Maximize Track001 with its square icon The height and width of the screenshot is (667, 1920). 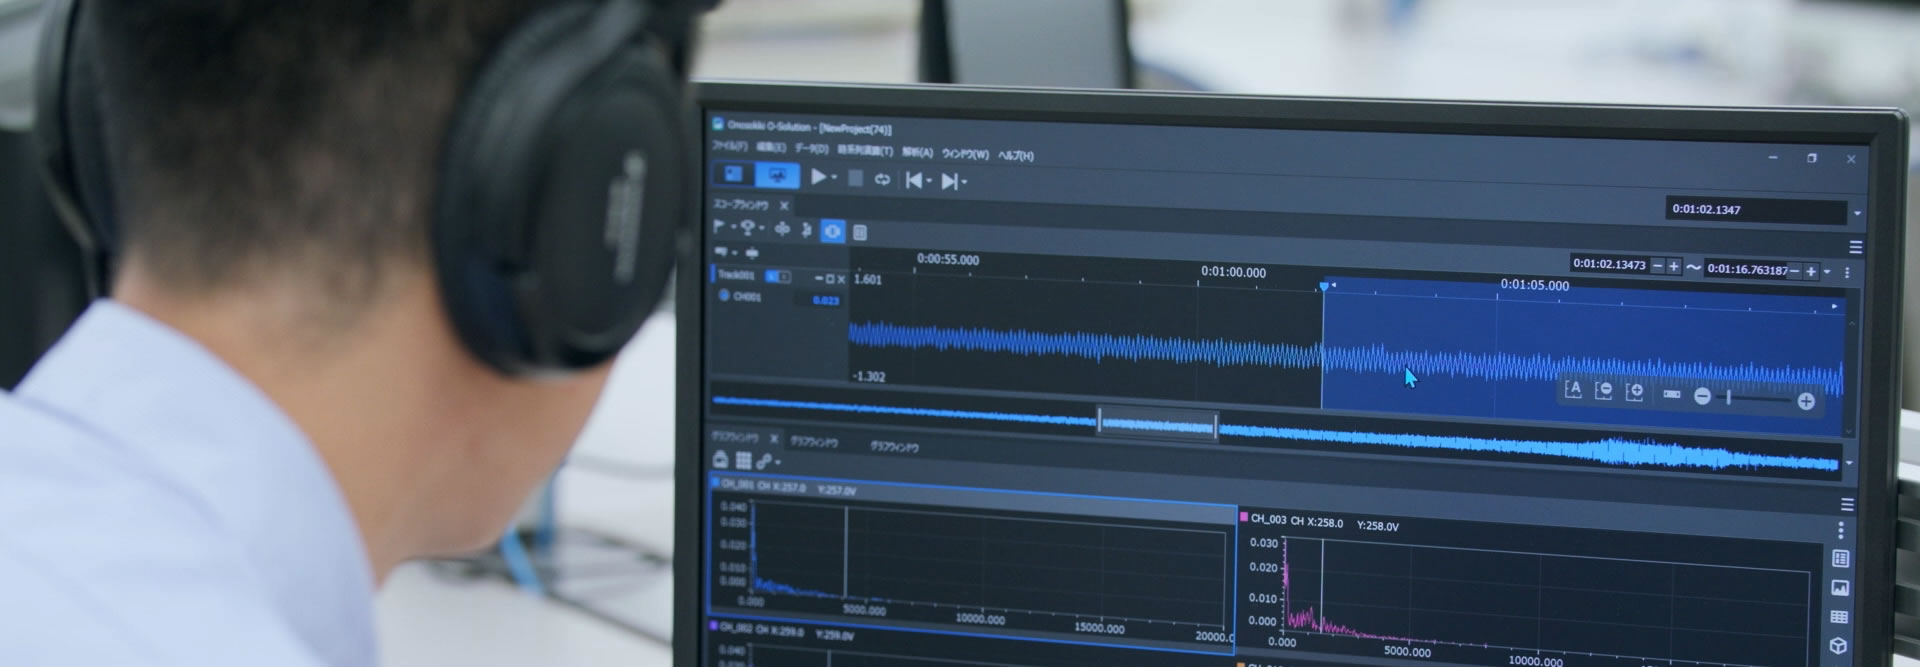coord(830,278)
